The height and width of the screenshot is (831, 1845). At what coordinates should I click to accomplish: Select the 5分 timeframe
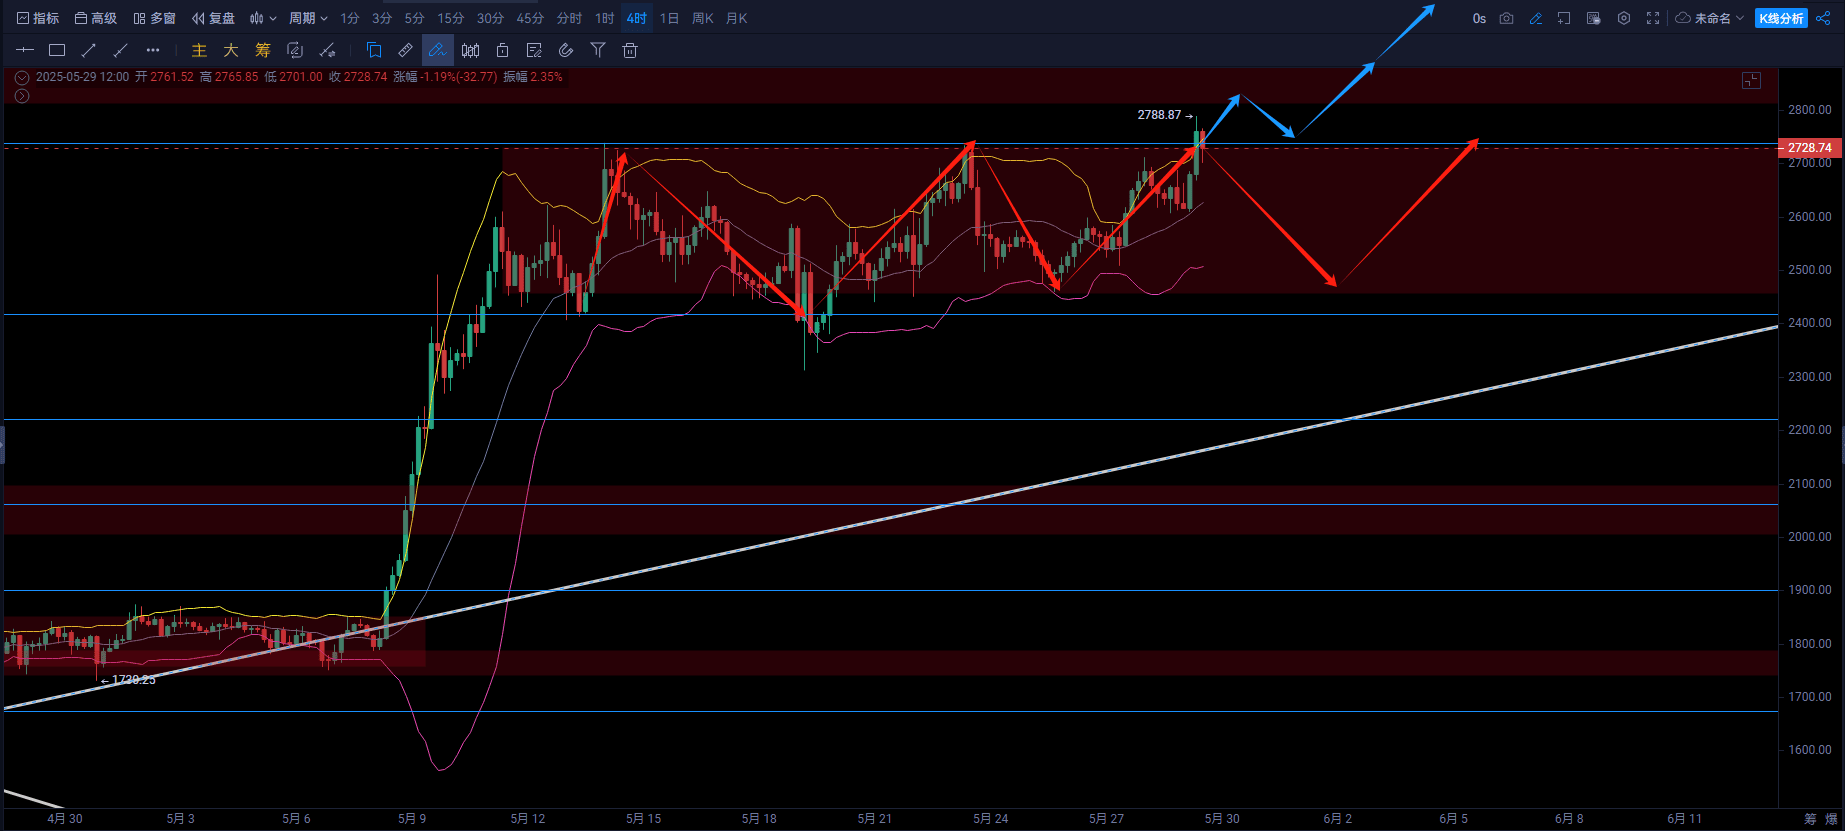coord(415,18)
